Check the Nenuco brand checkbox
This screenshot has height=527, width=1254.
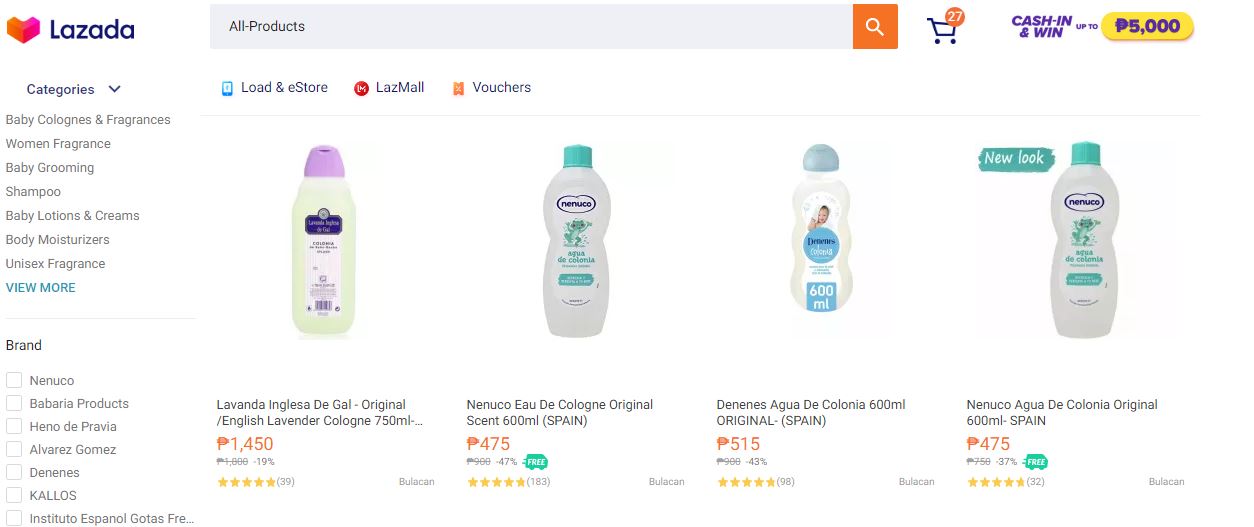click(x=14, y=380)
